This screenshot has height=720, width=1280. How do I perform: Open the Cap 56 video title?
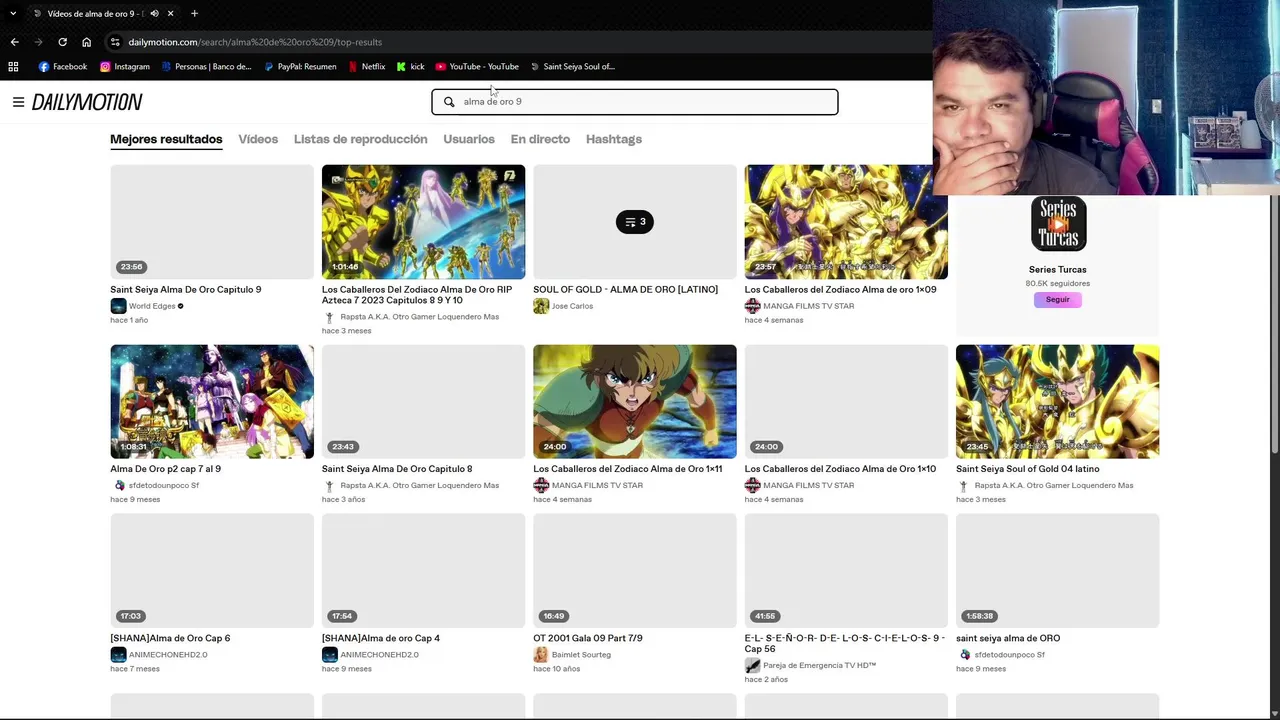(845, 643)
